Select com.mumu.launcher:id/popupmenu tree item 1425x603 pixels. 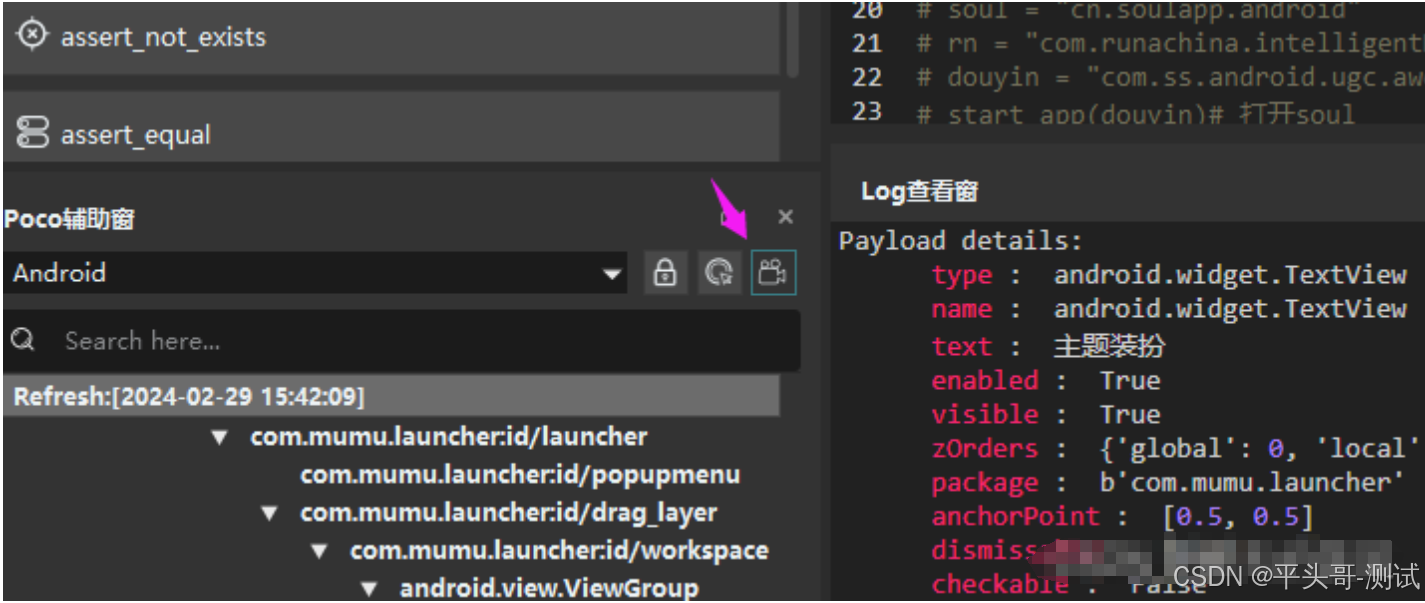tap(520, 474)
